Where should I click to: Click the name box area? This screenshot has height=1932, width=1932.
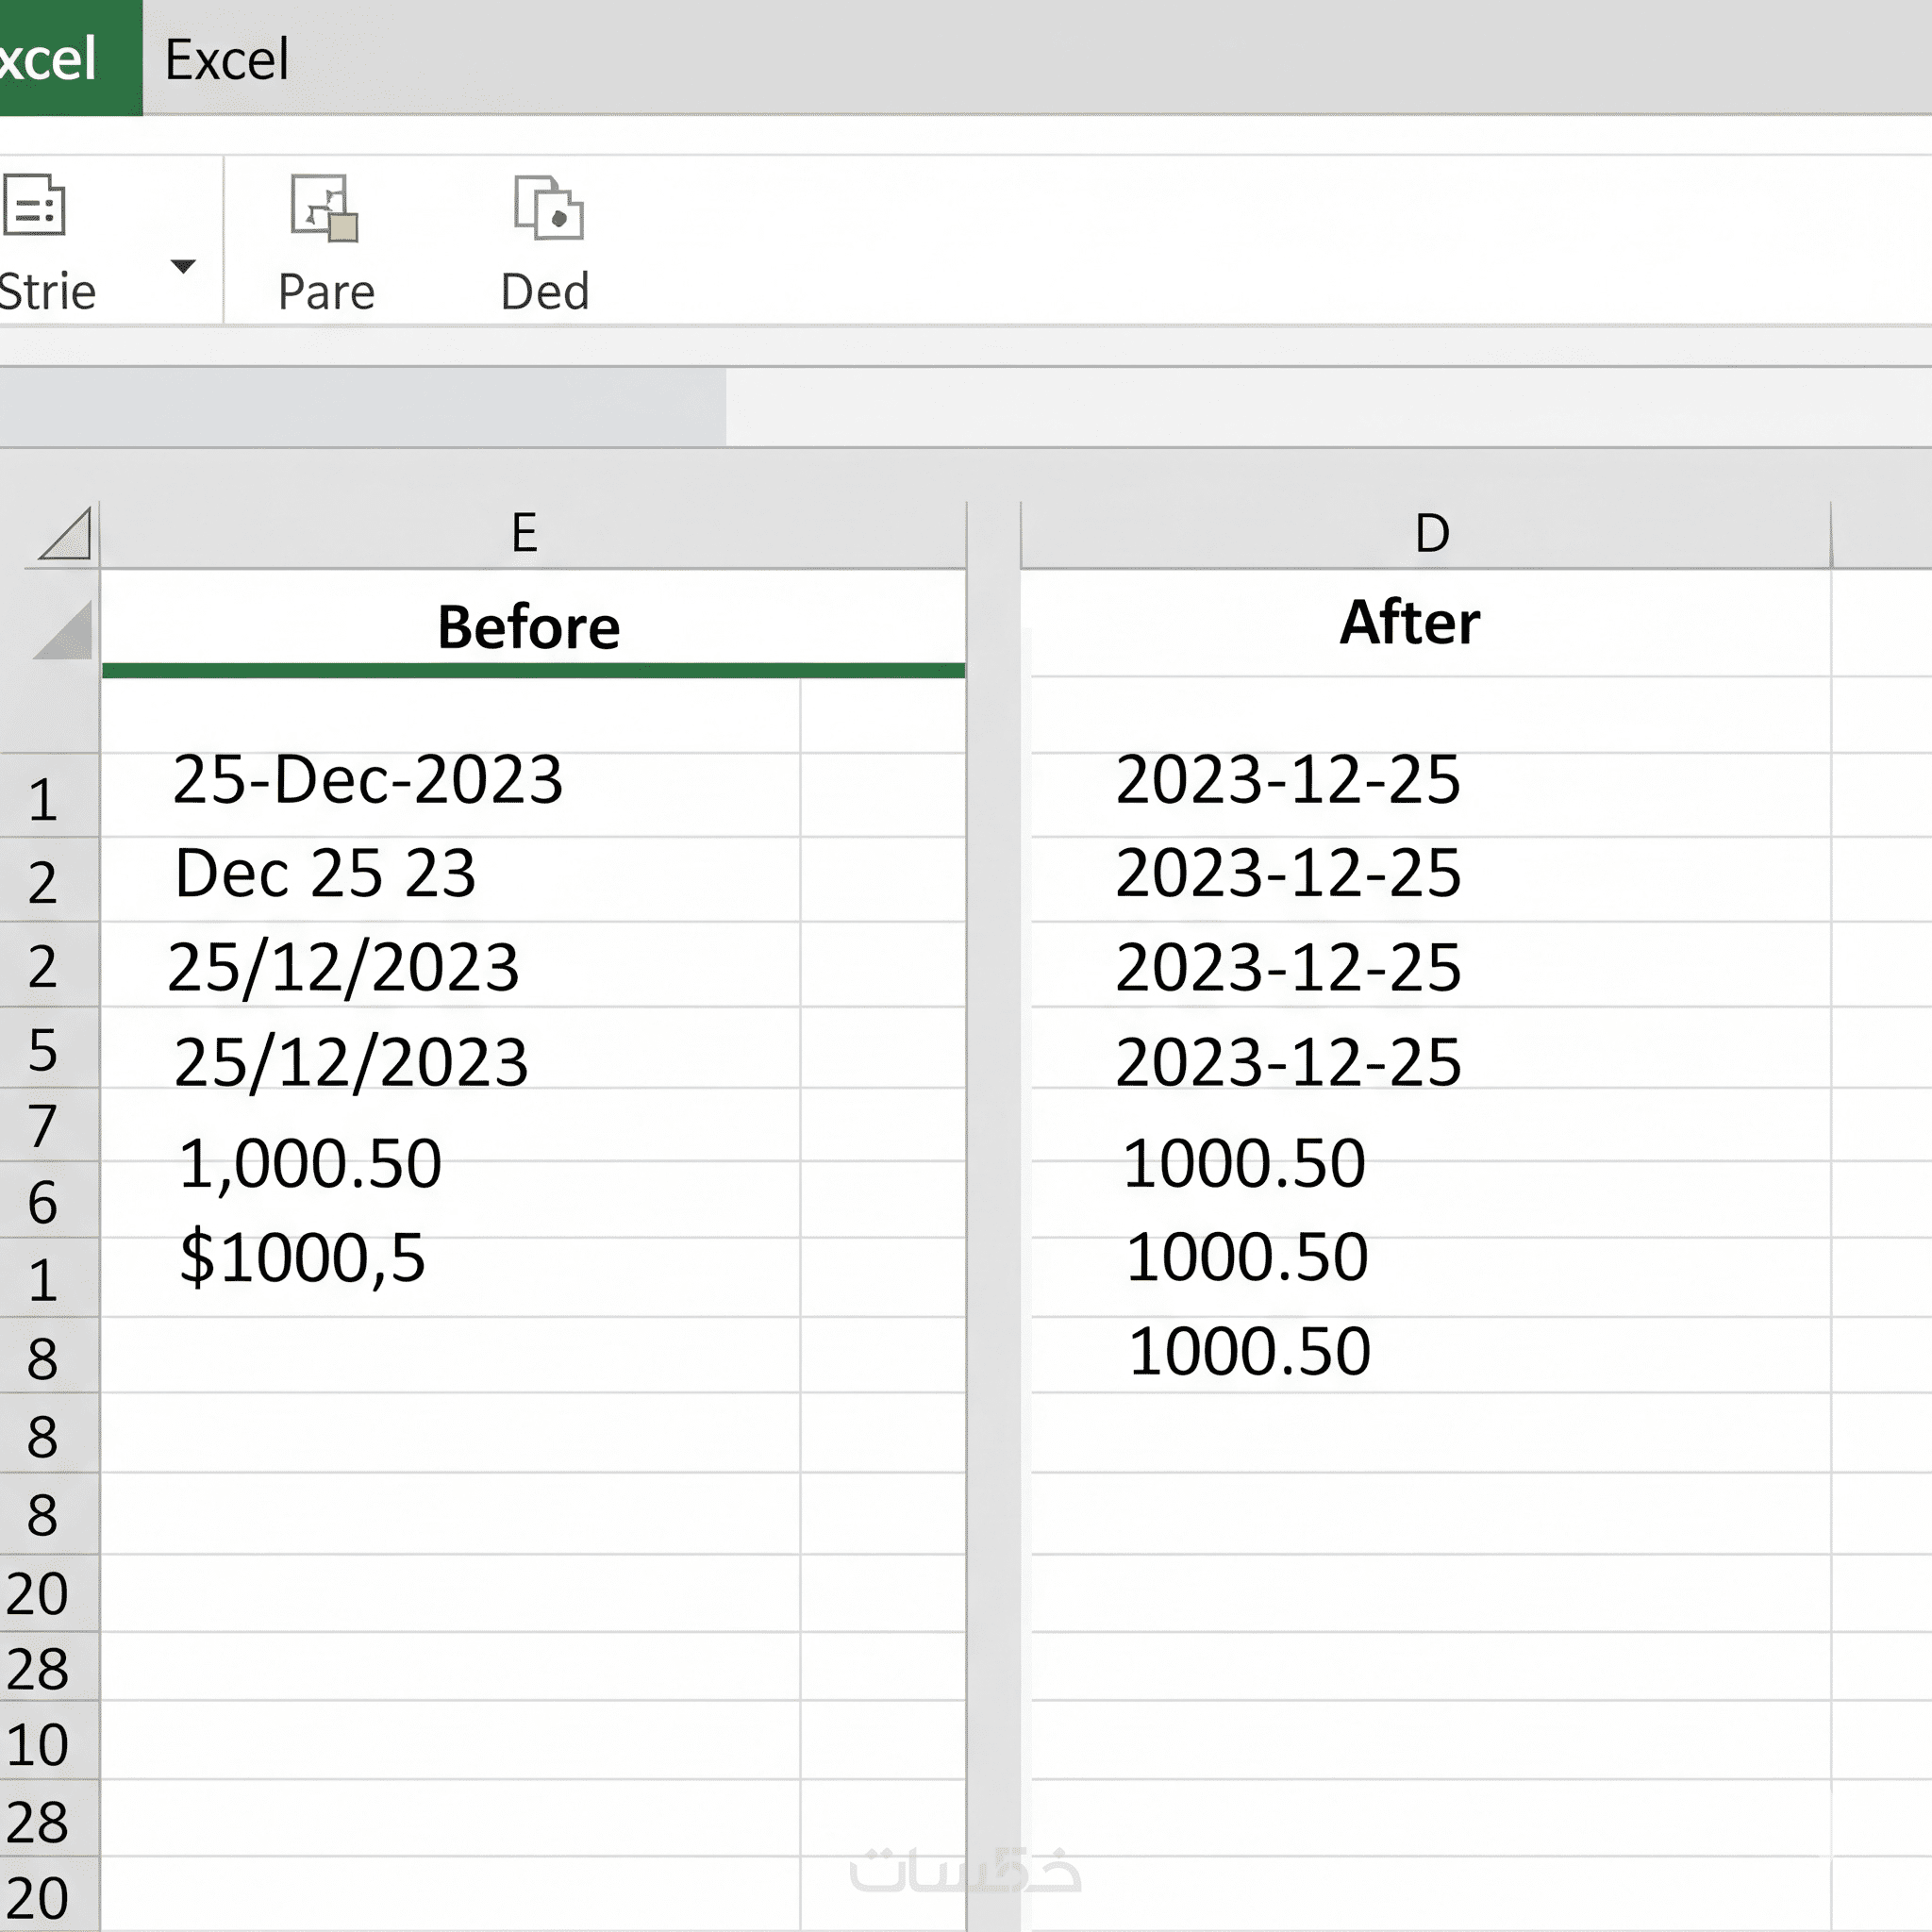coord(360,407)
